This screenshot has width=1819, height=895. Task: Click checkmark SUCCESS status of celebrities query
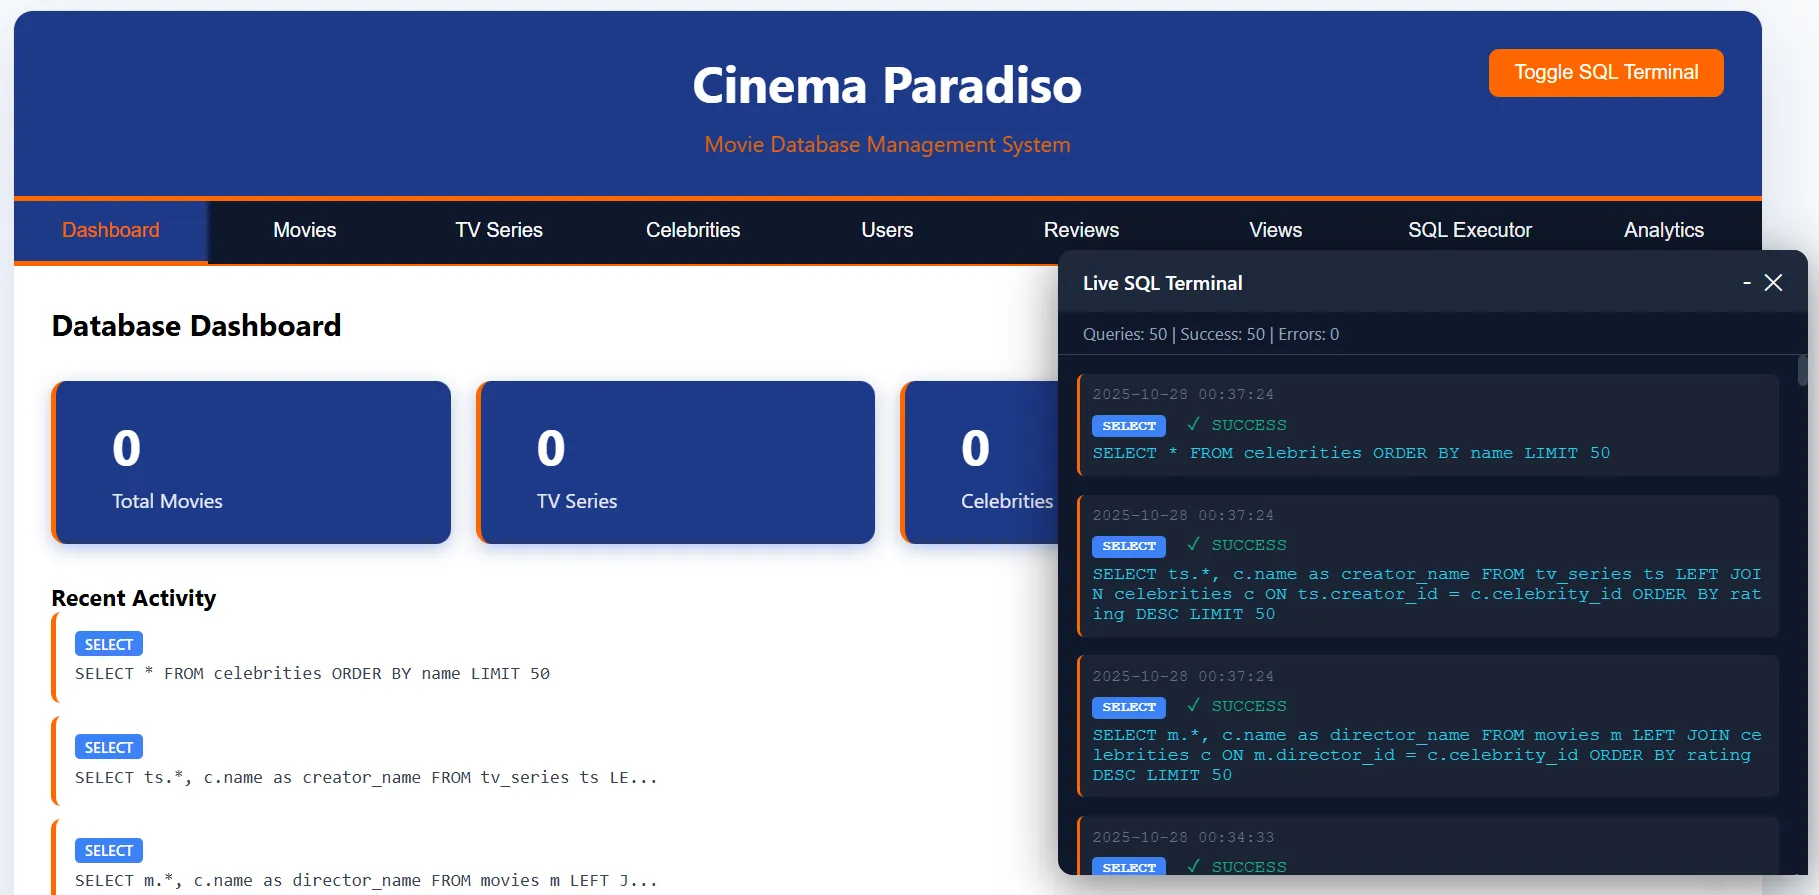pyautogui.click(x=1237, y=425)
